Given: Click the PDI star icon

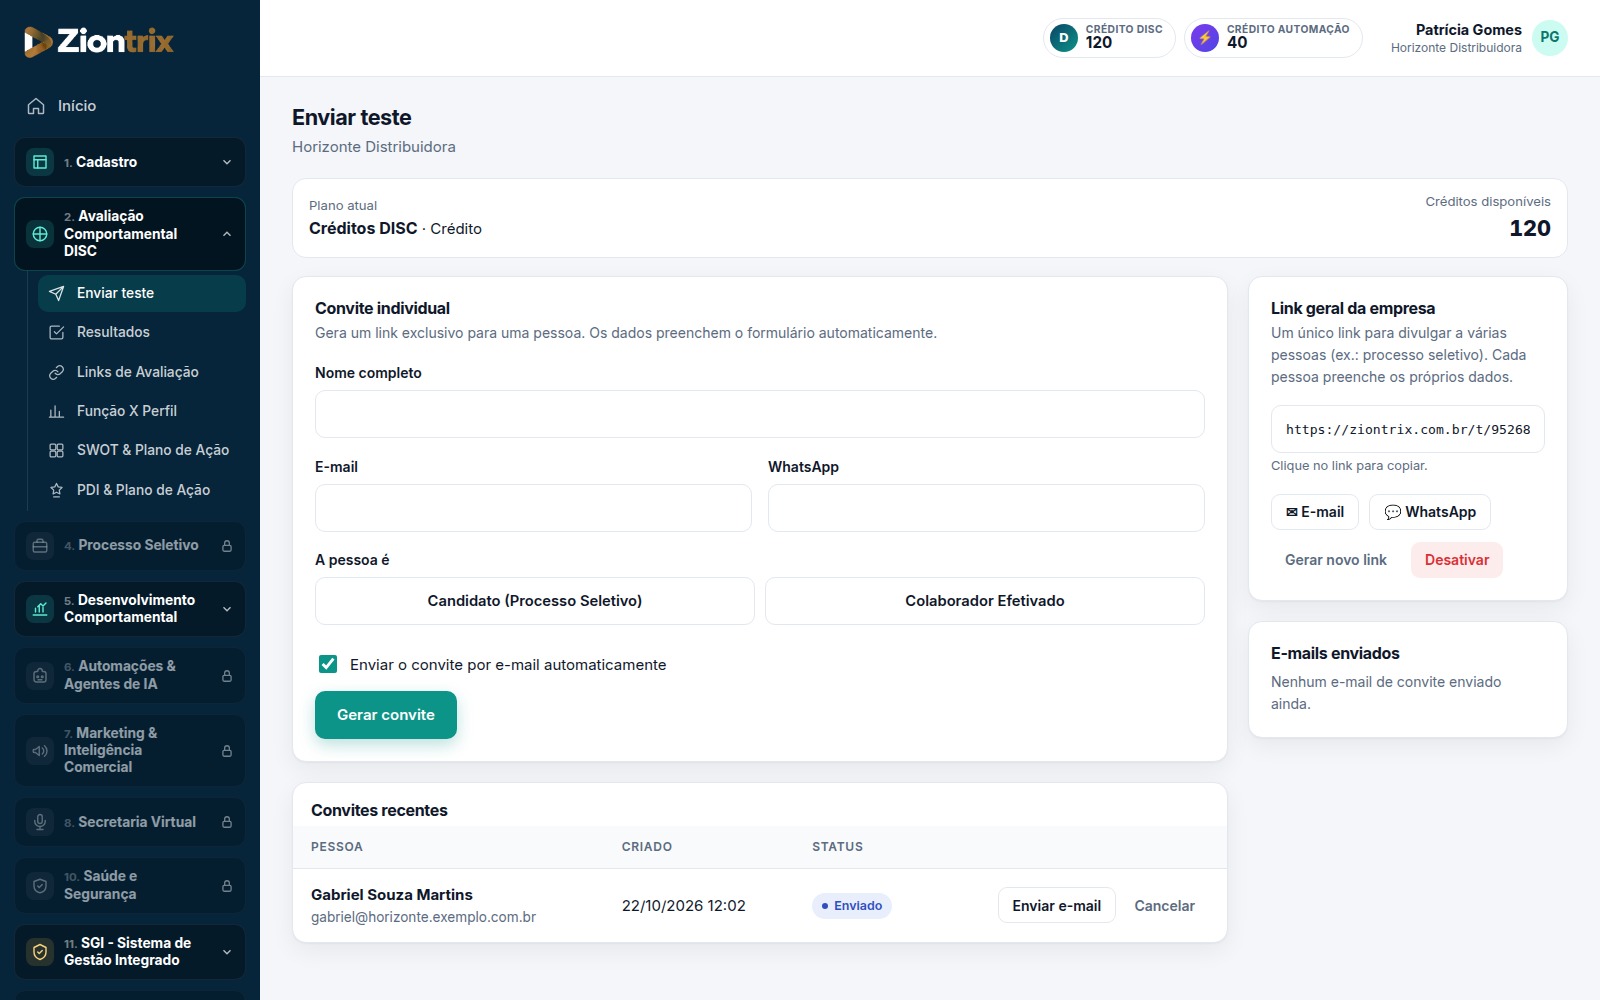Looking at the screenshot, I should point(57,490).
